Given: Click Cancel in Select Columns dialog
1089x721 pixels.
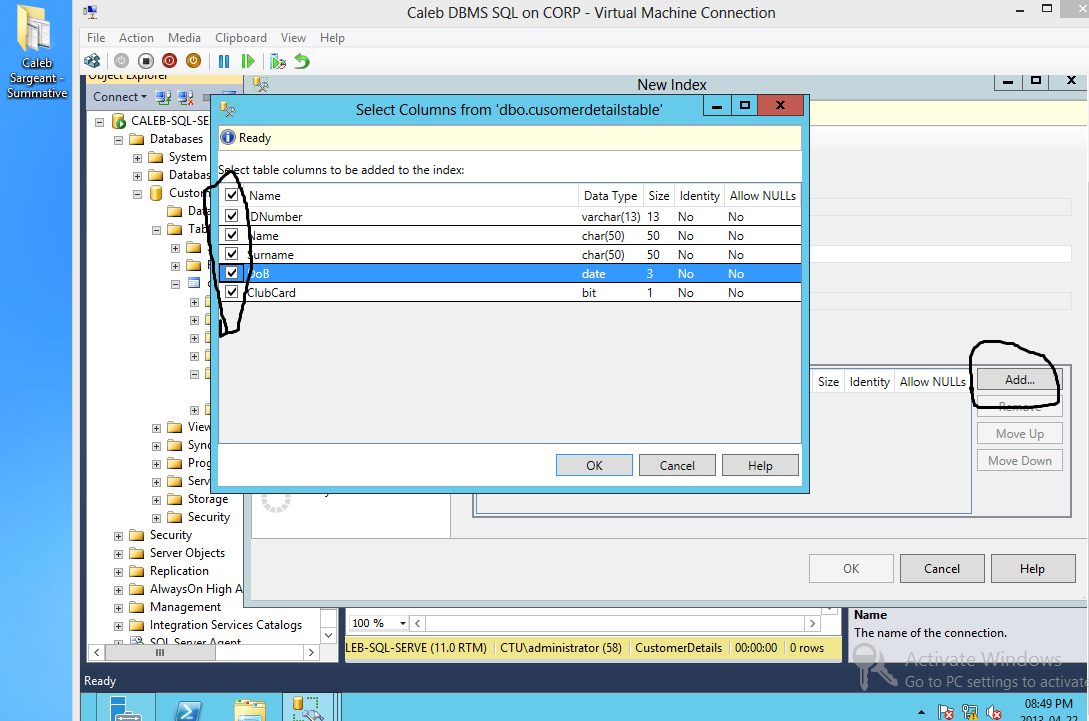Looking at the screenshot, I should (677, 465).
